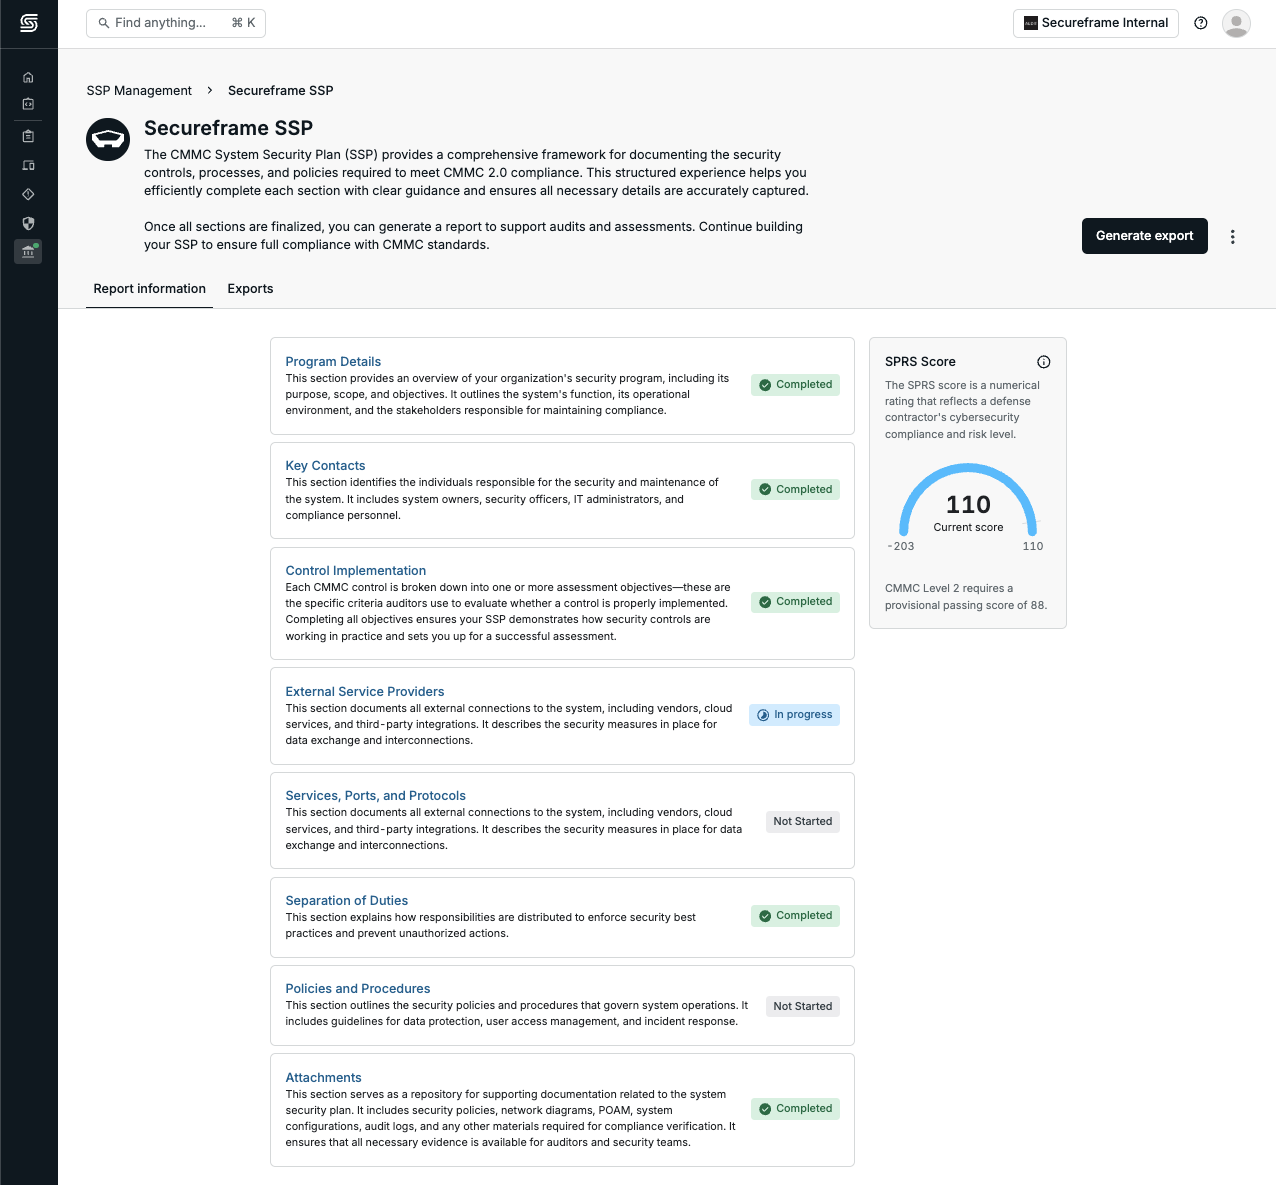Screen dimensions: 1276x1185
Task: Open Services, Ports, and Protocols section
Action: click(376, 795)
